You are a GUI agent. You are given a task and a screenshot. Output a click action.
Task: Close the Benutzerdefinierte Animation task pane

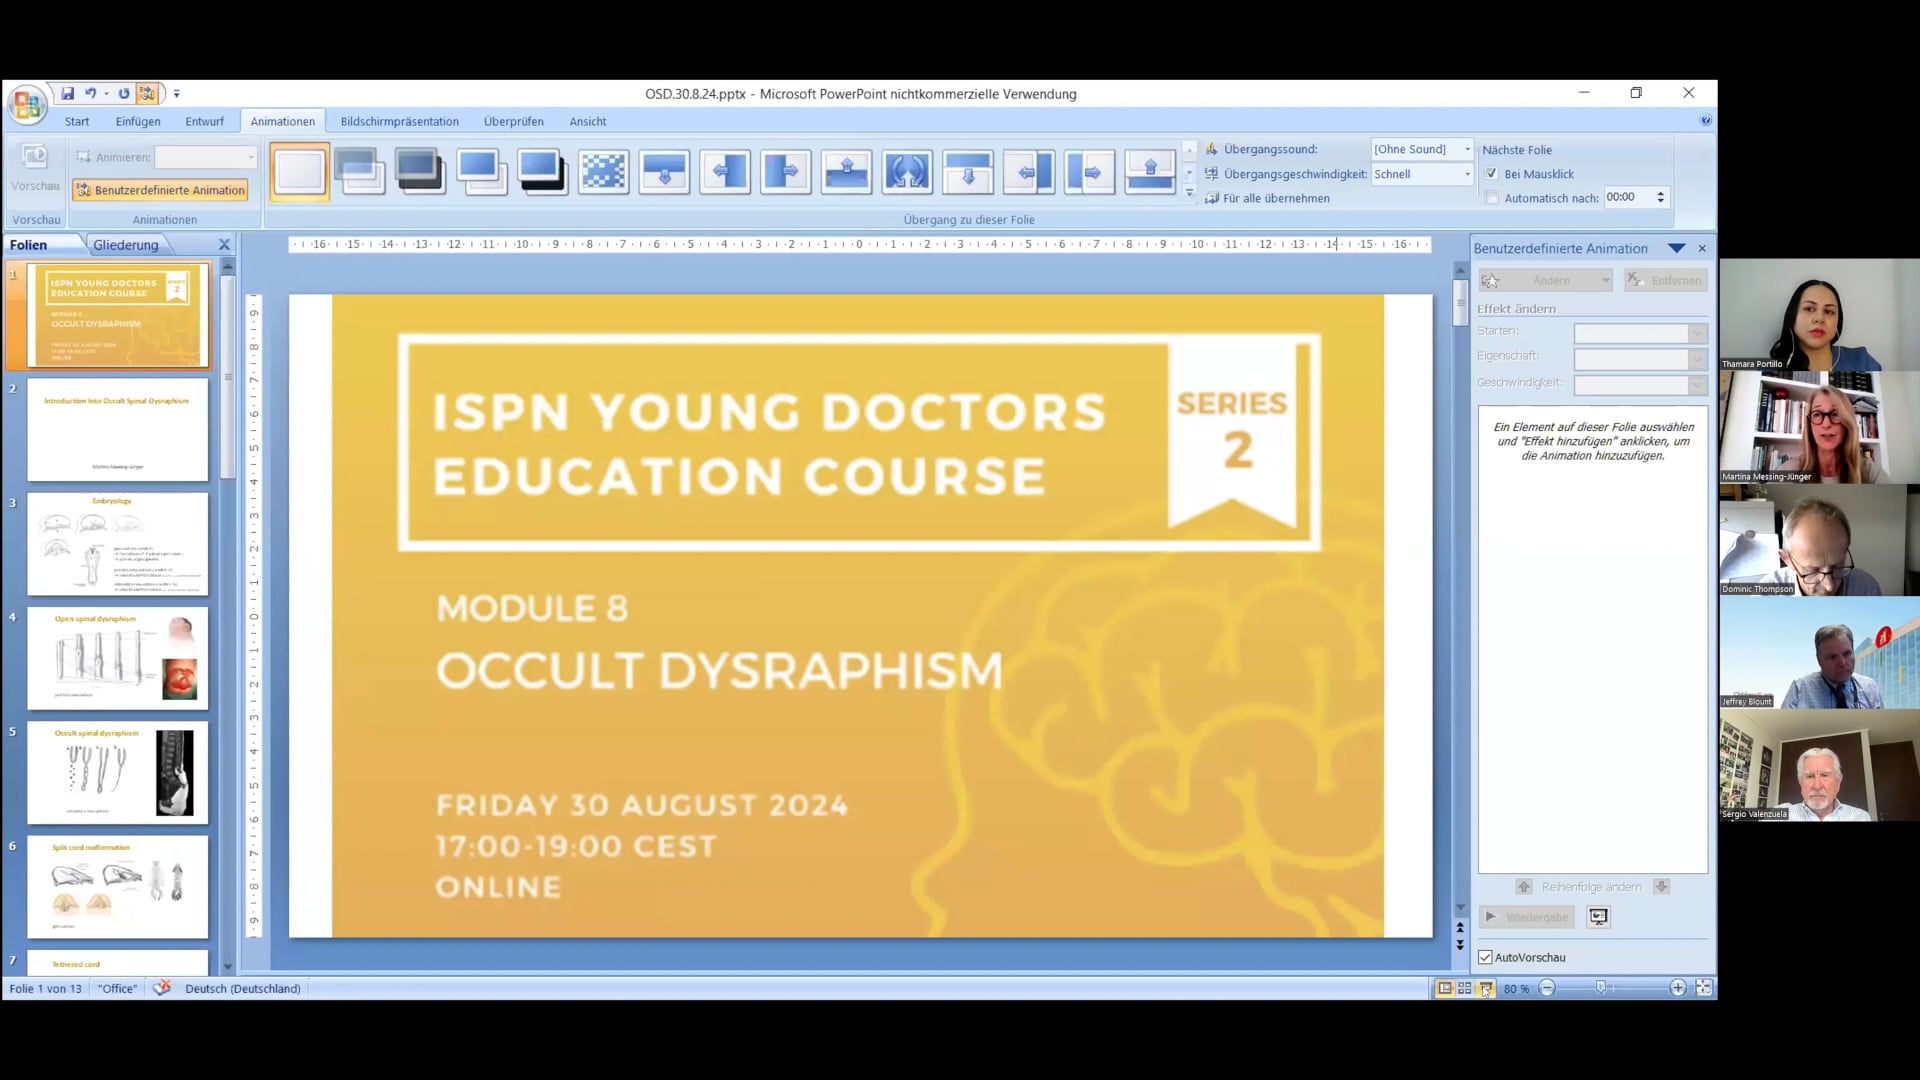pyautogui.click(x=1701, y=248)
